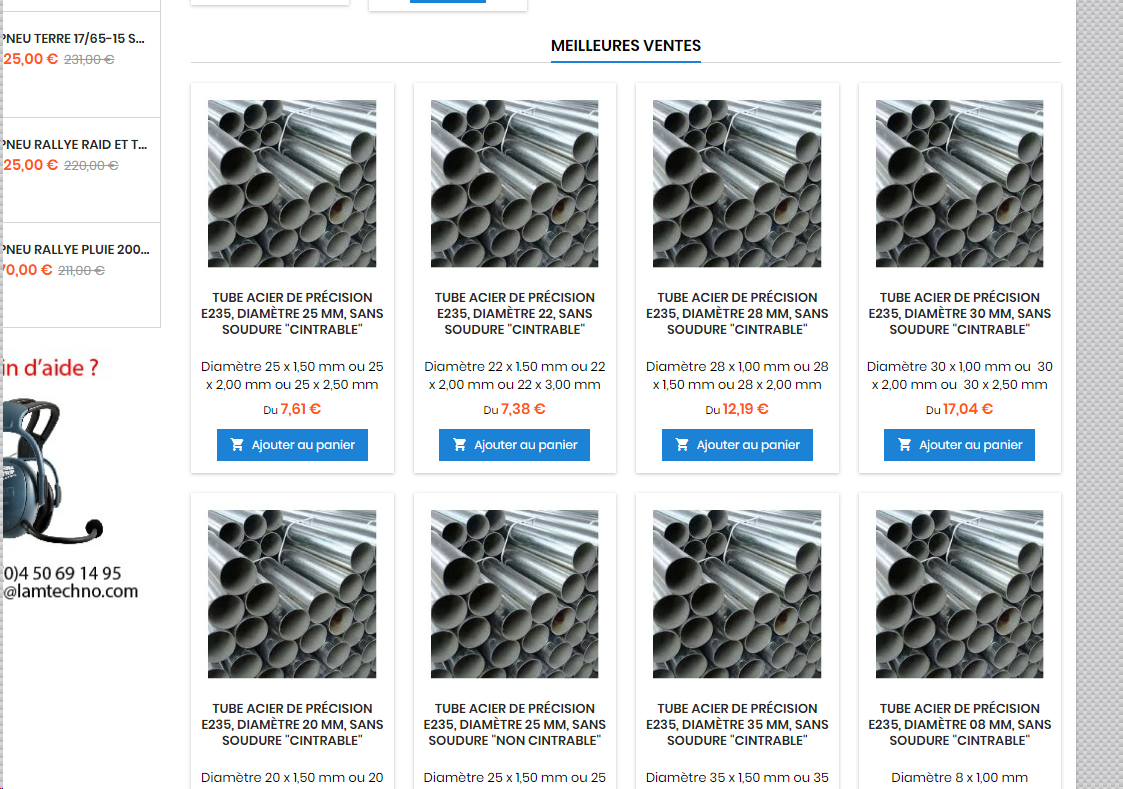Open the diamètre 35 mm tube title link

point(737,724)
